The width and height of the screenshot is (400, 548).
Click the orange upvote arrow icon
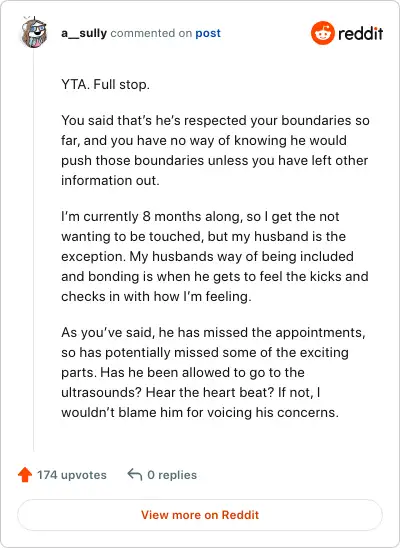(25, 475)
